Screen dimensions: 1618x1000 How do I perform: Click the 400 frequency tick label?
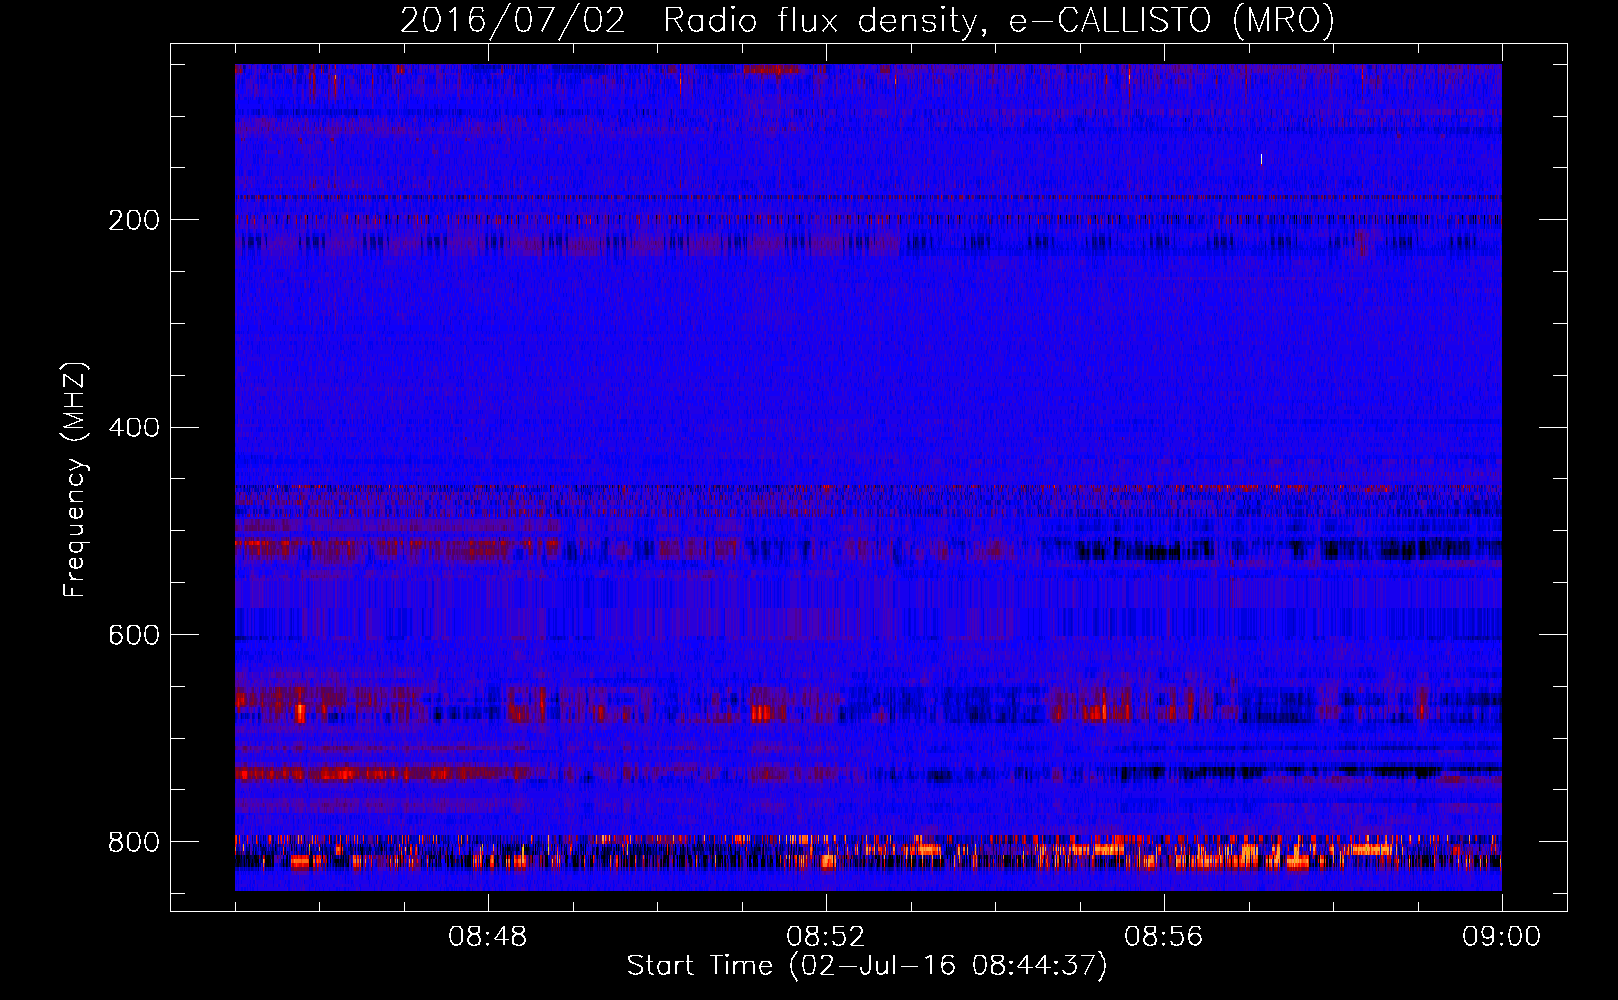(134, 428)
